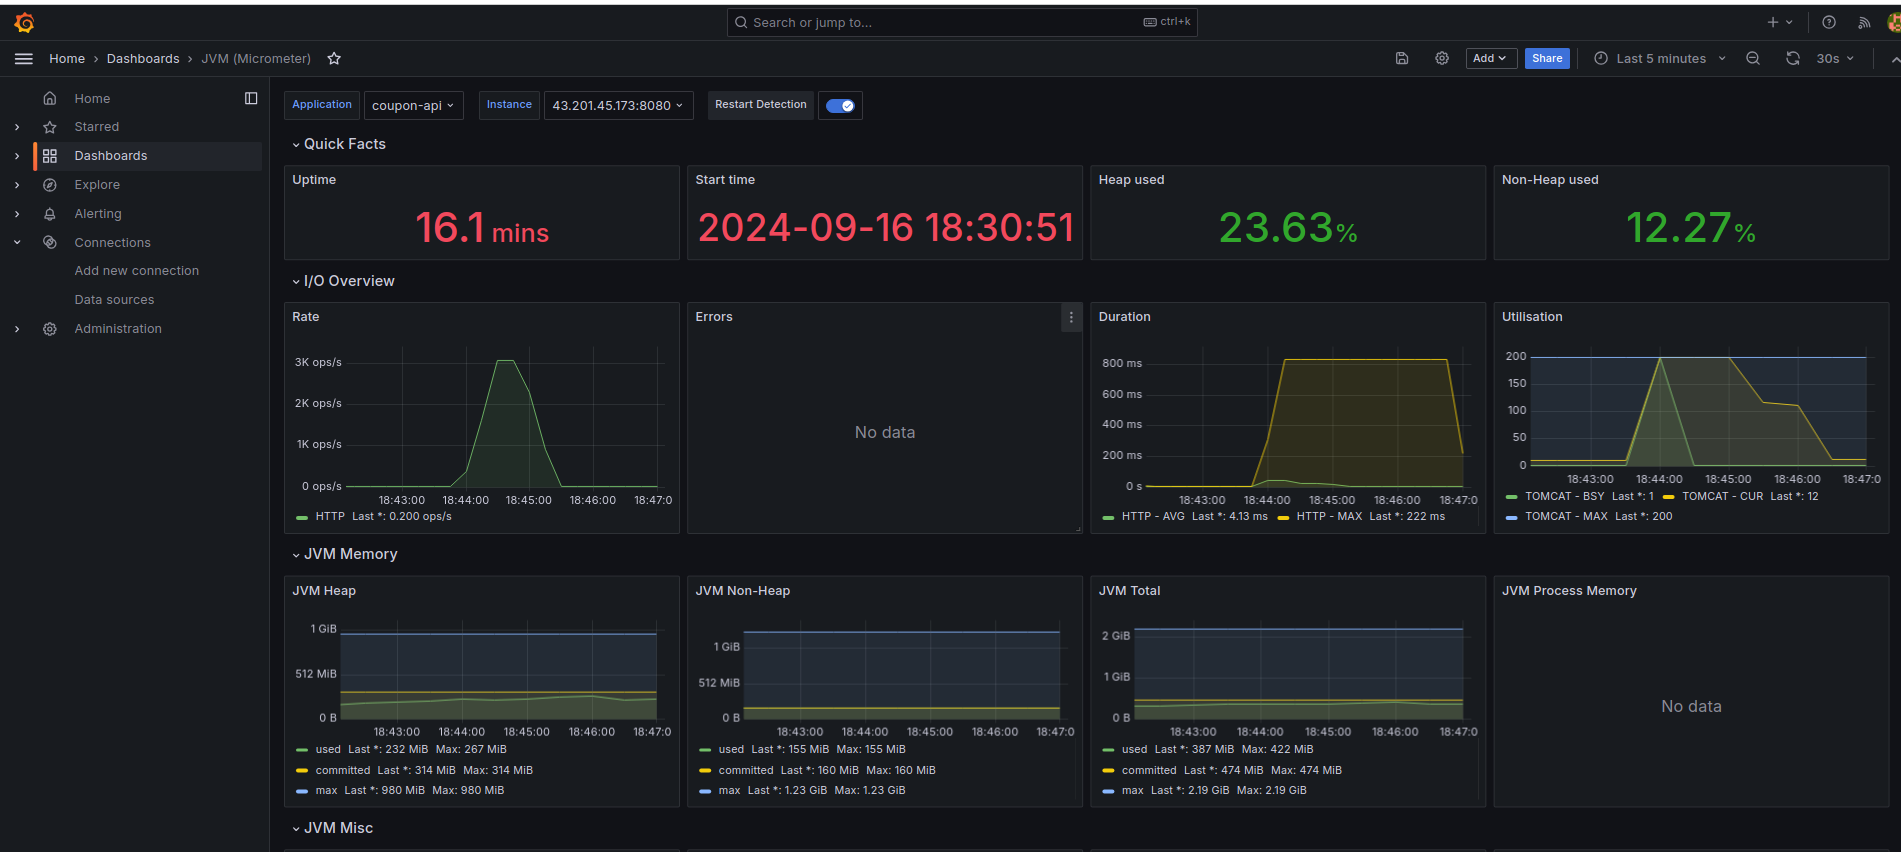Expand the JVM Misc row
1901x852 pixels.
click(x=332, y=828)
